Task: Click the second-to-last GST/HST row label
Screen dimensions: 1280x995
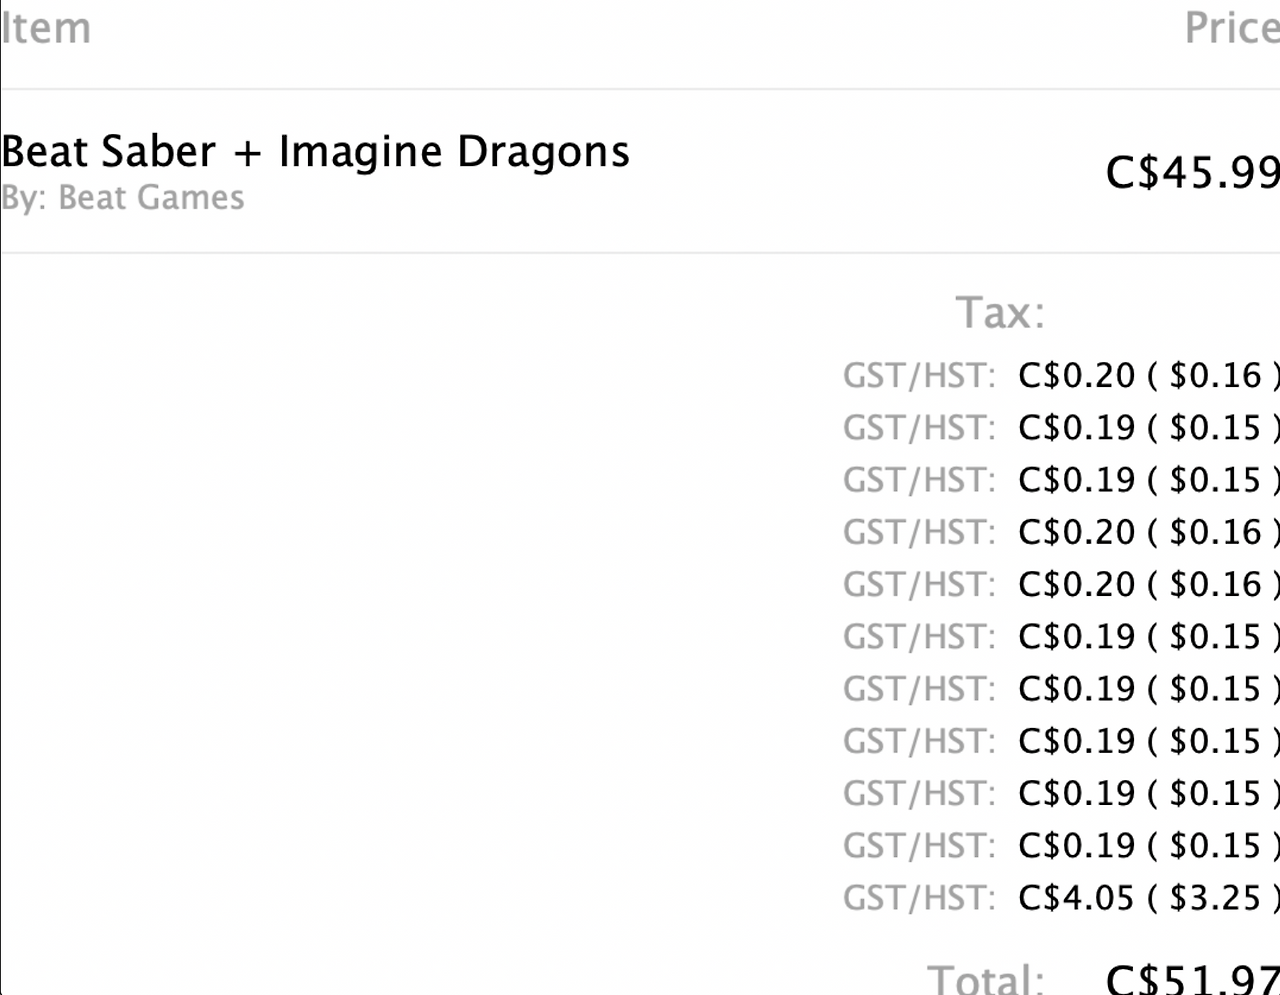Action: 919,846
